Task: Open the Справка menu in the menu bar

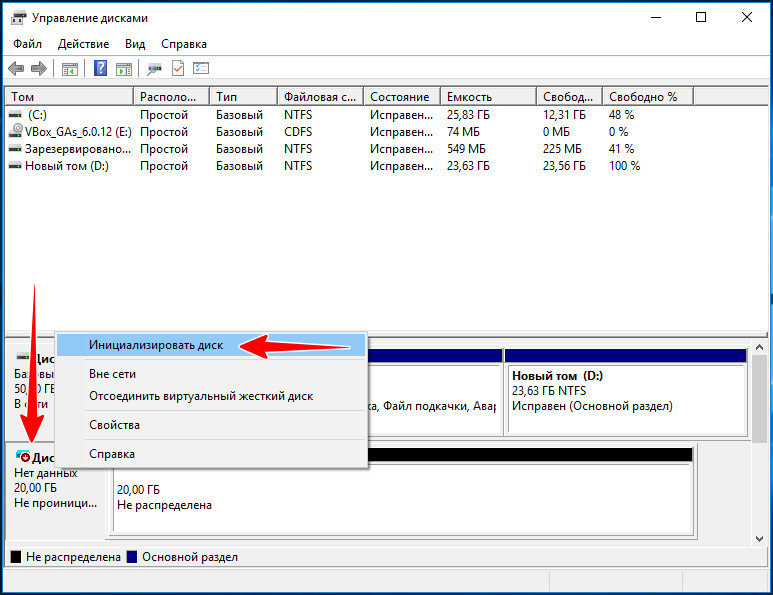Action: (184, 44)
